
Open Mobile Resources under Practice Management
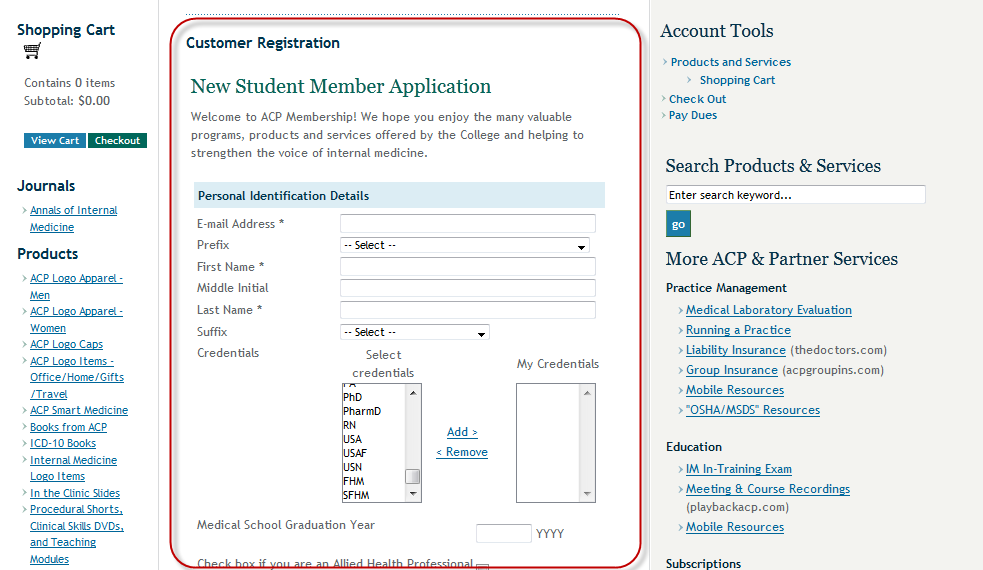point(735,390)
